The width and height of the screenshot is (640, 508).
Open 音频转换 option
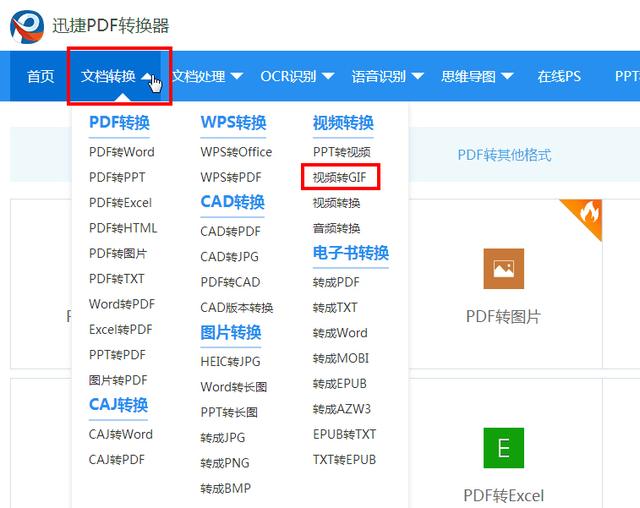tap(336, 228)
